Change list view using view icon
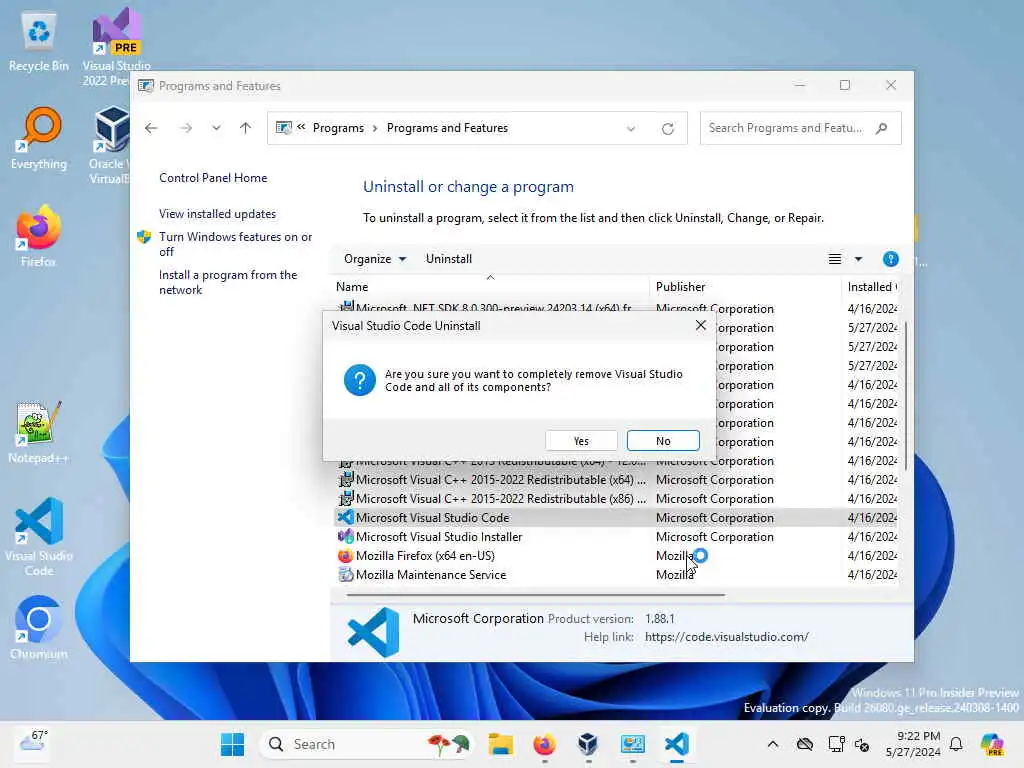1024x768 pixels. tap(835, 259)
